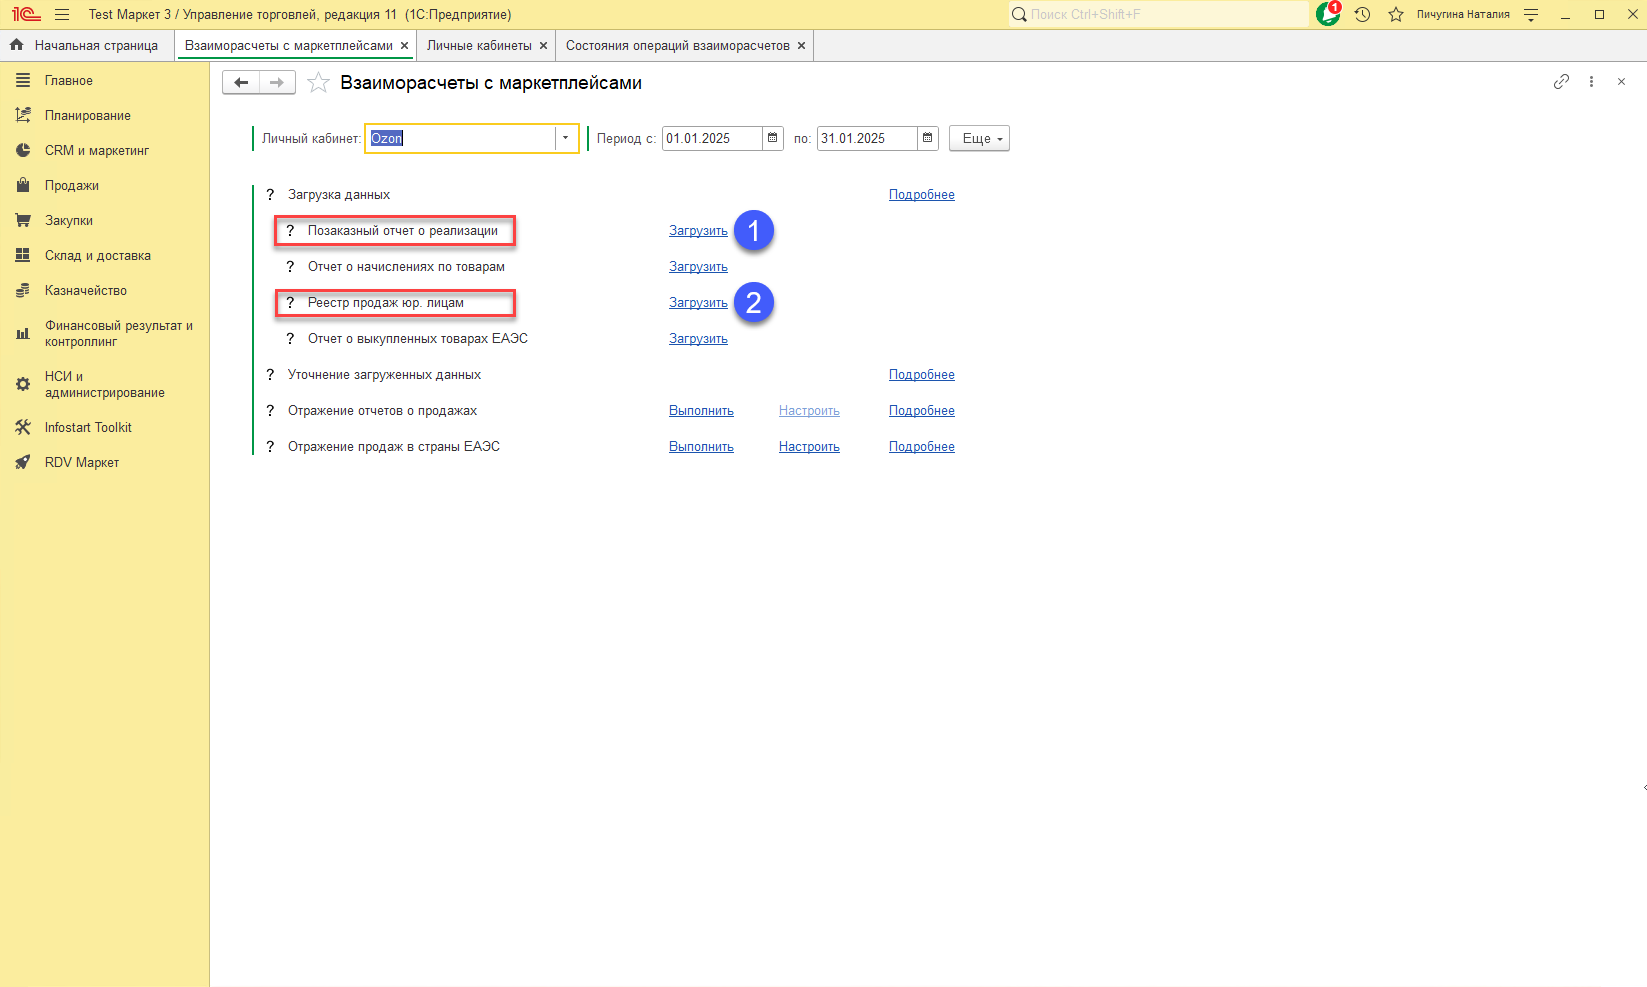Image resolution: width=1647 pixels, height=987 pixels.
Task: Click Выполнить for Отражение отчетов о продажах
Action: pos(701,411)
